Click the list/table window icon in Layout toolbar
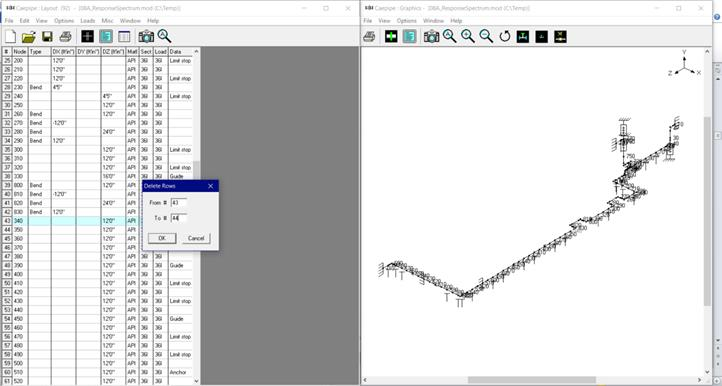Image resolution: width=722 pixels, height=386 pixels. [x=124, y=36]
